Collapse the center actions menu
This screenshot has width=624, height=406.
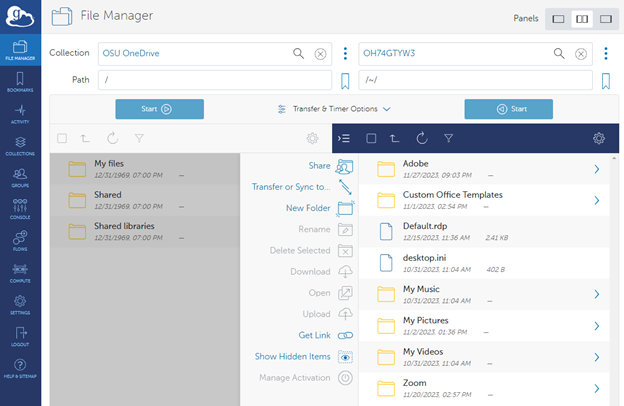click(344, 138)
